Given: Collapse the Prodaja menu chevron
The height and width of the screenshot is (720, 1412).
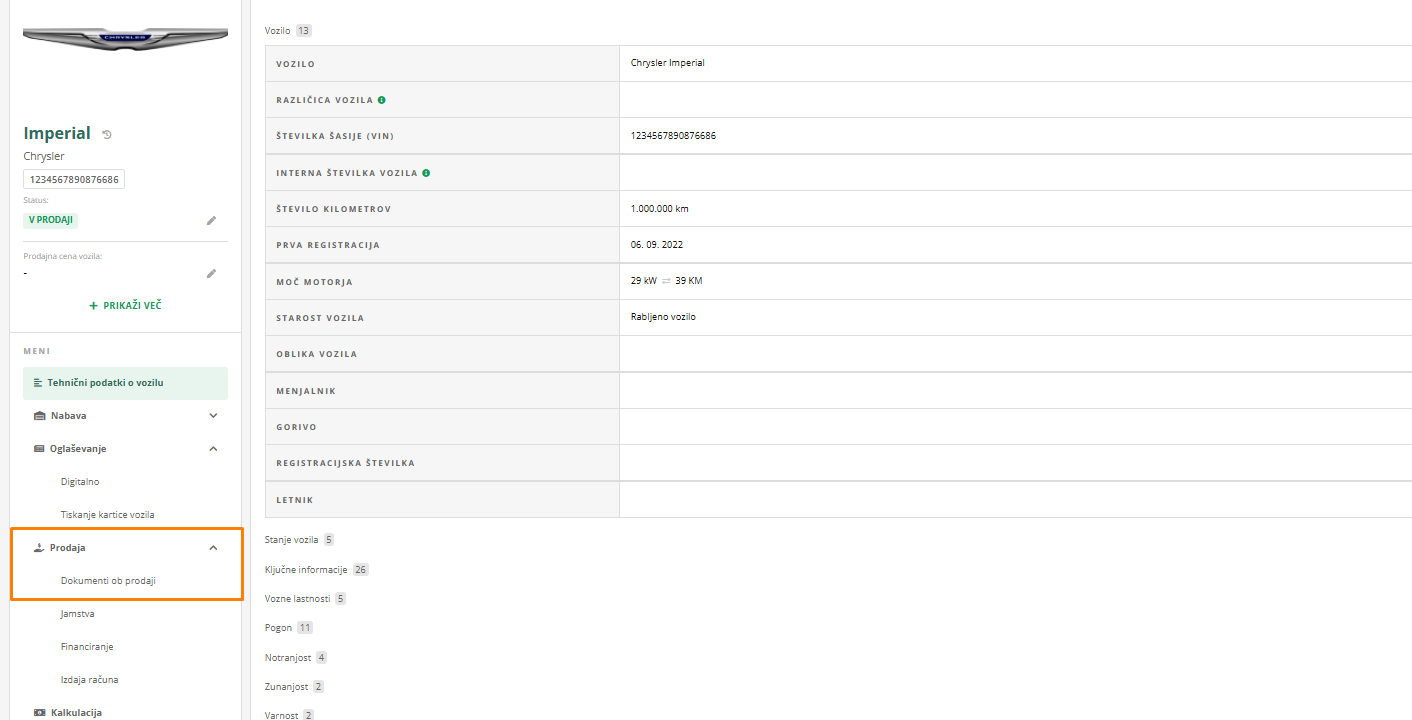Looking at the screenshot, I should [x=213, y=548].
